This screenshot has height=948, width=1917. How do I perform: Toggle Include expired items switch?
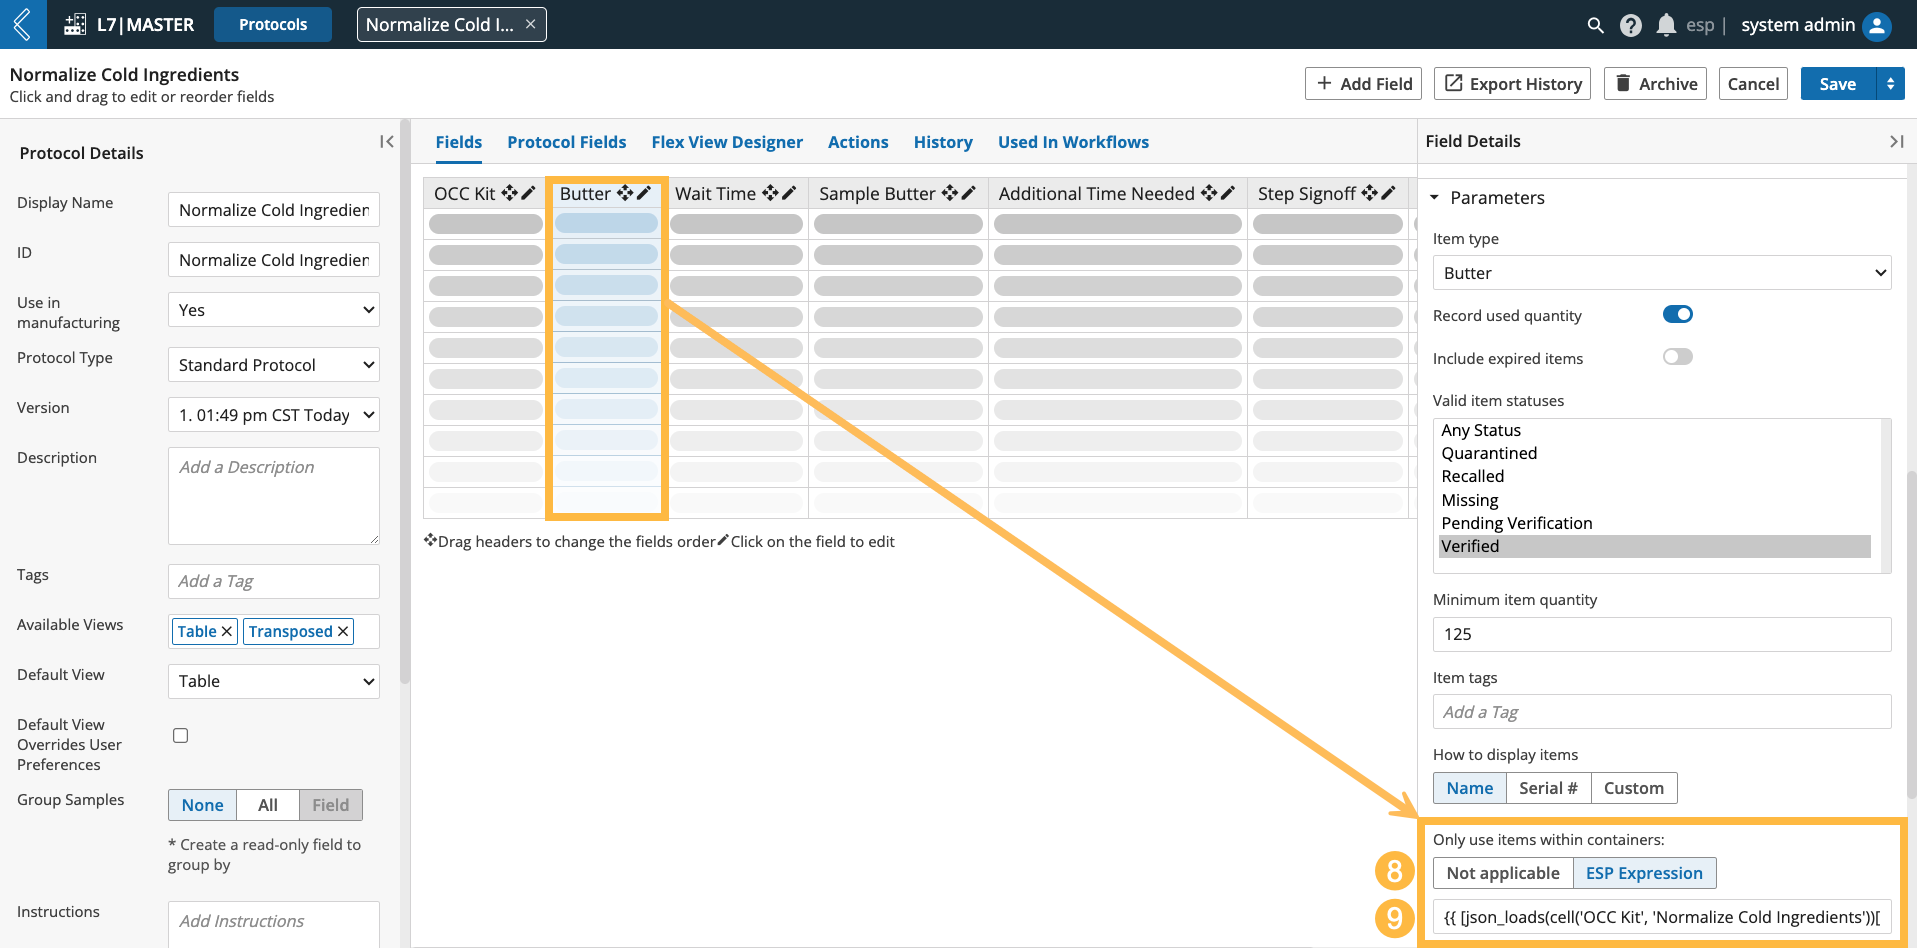1677,357
